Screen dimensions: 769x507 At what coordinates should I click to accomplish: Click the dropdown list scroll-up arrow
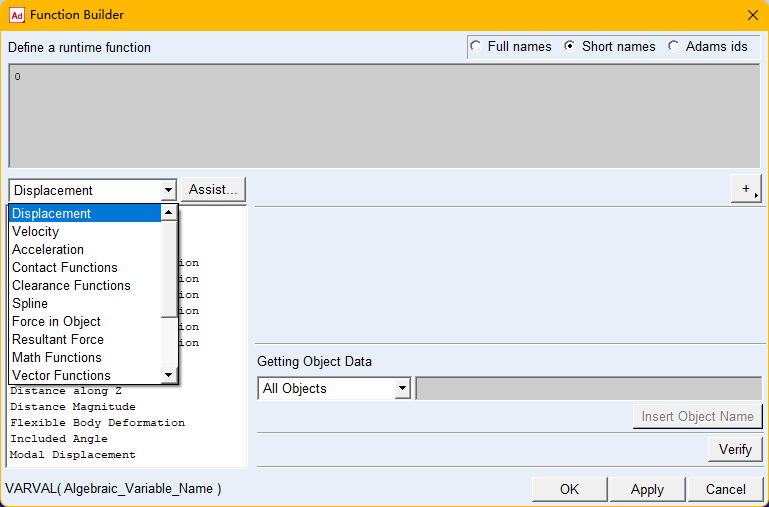click(x=169, y=212)
